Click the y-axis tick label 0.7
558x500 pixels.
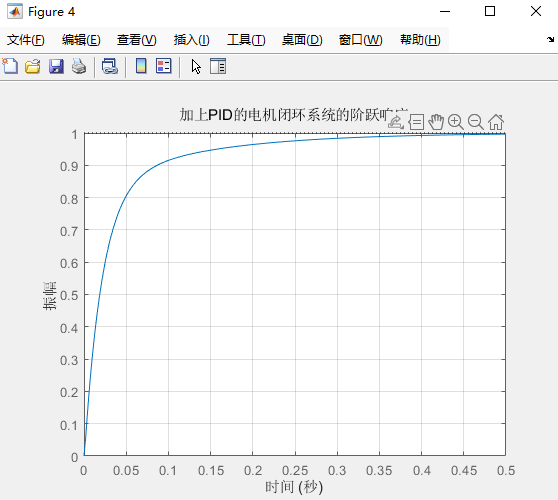(69, 232)
